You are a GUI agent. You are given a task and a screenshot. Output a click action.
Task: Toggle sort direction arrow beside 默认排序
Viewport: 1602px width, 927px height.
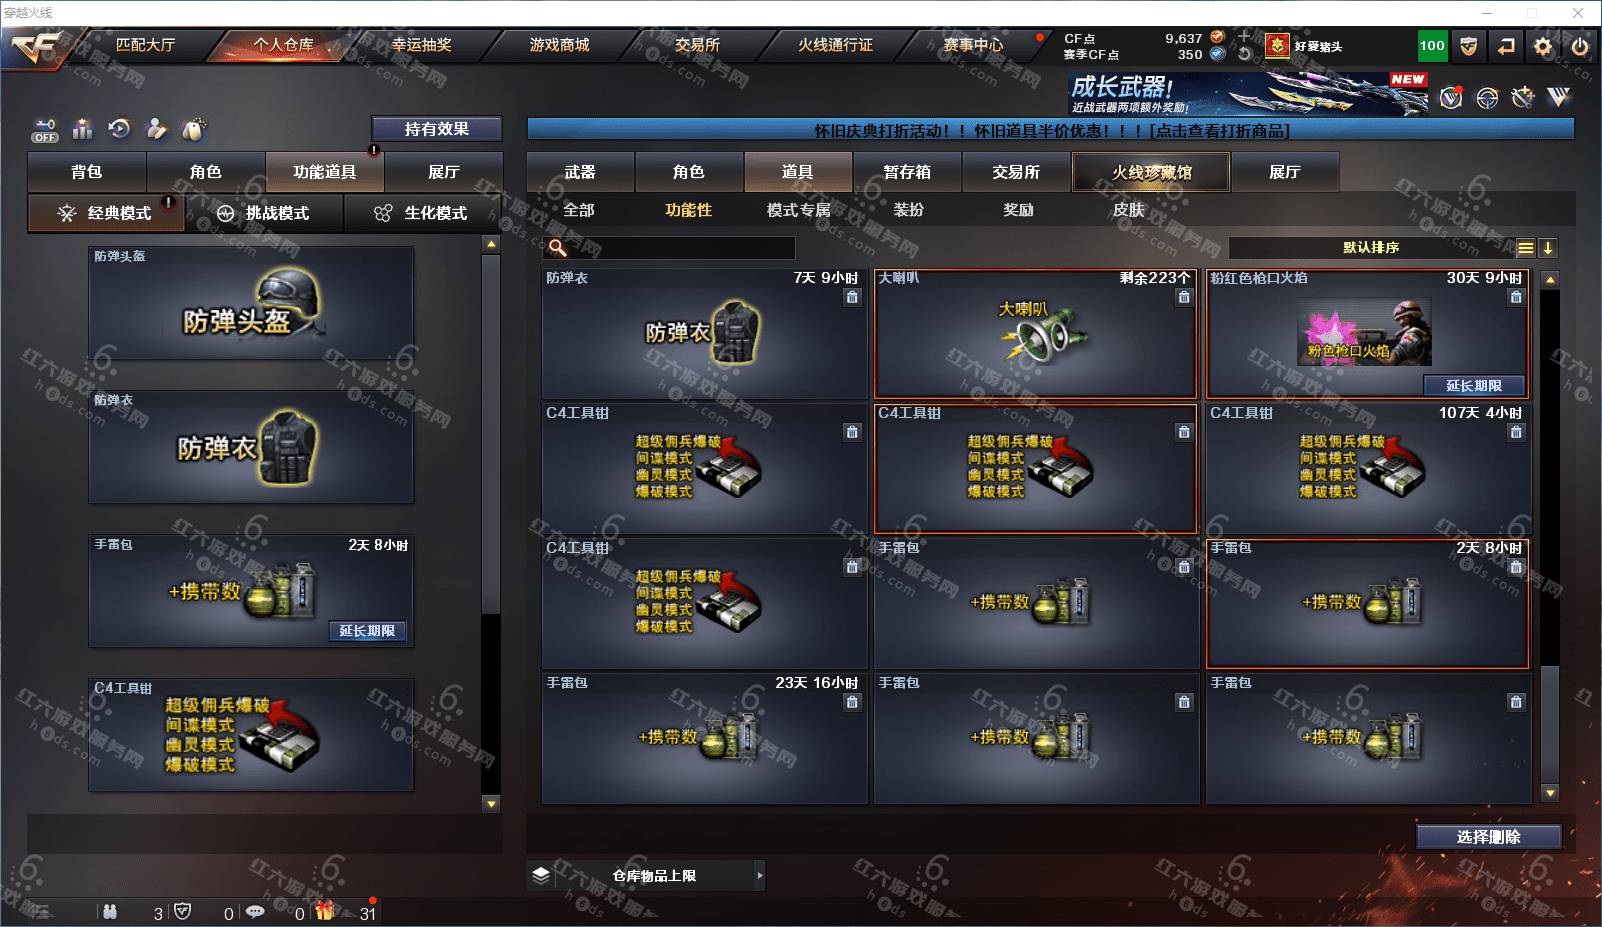point(1547,248)
